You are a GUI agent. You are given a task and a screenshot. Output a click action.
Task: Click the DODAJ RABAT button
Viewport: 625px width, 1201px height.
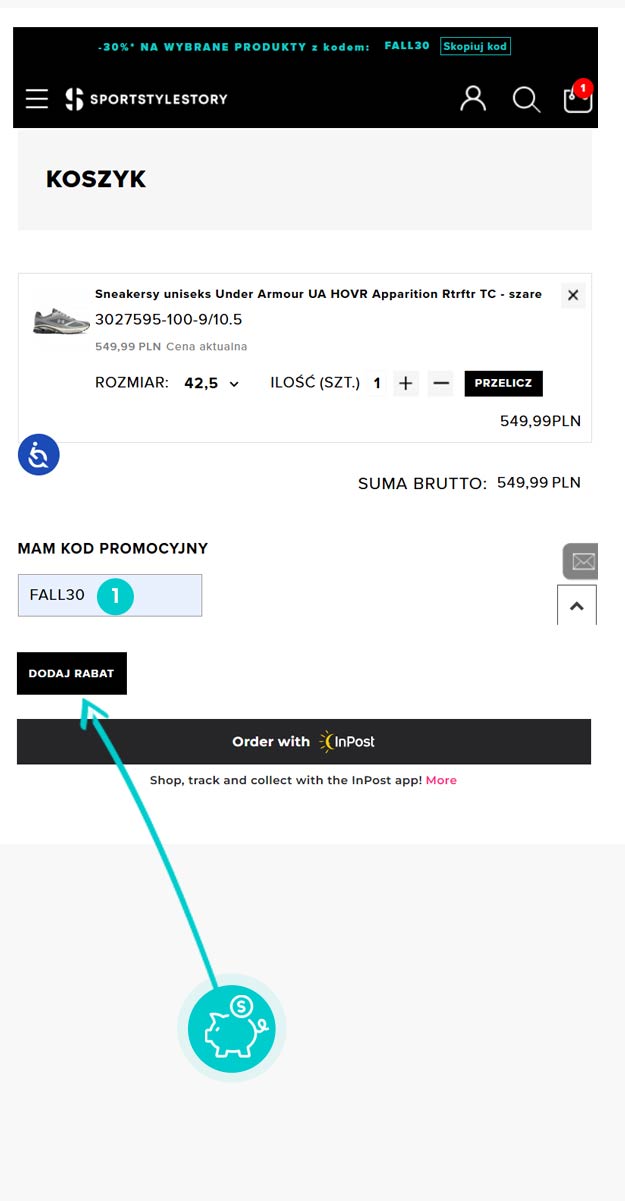click(x=72, y=673)
